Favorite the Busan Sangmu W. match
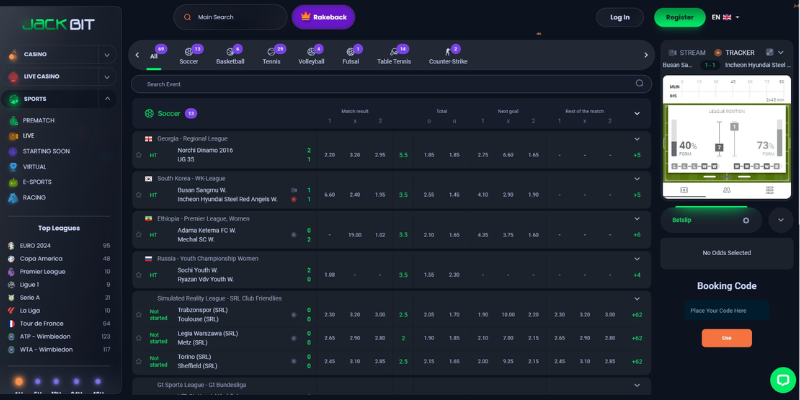The width and height of the screenshot is (800, 400). 138,195
